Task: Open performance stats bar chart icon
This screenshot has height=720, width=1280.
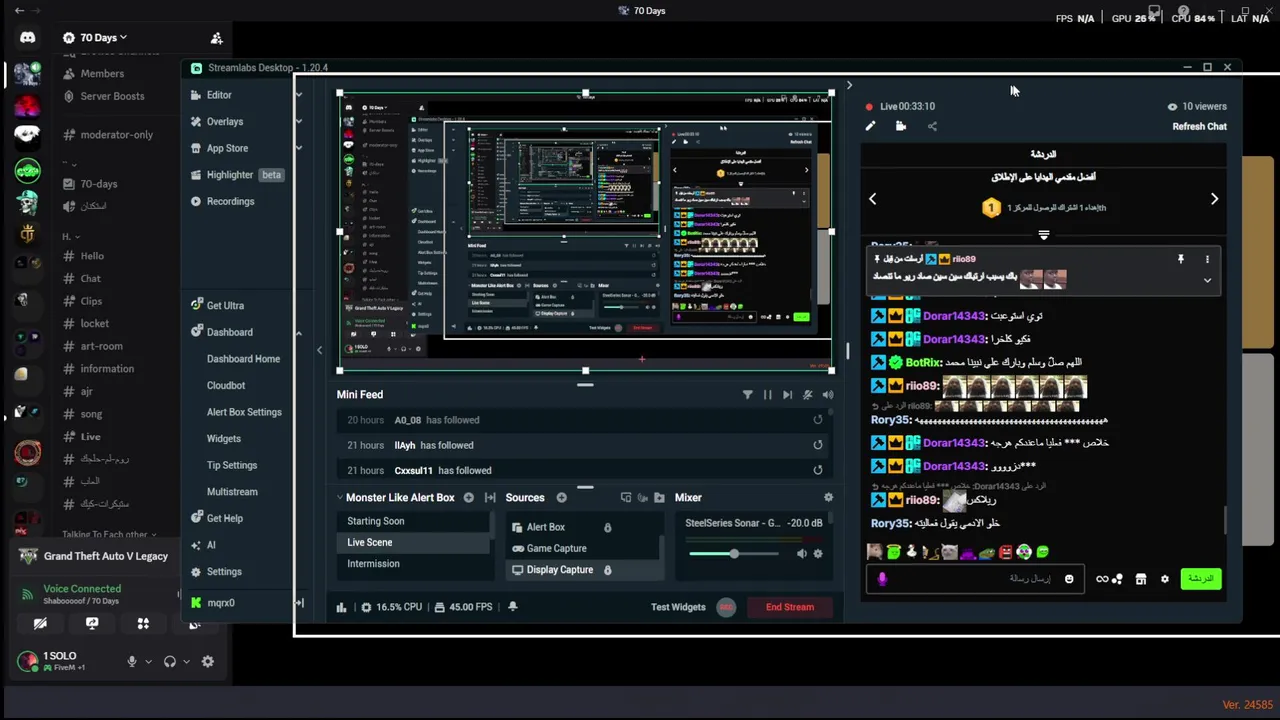Action: (x=341, y=607)
